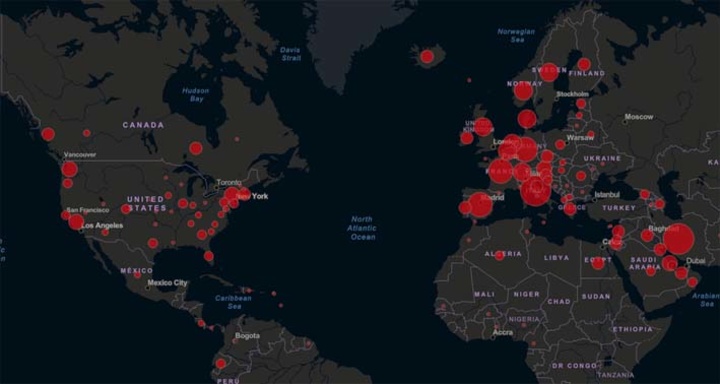Image resolution: width=720 pixels, height=384 pixels.
Task: Select the Warsaw city label
Action: coord(580,138)
